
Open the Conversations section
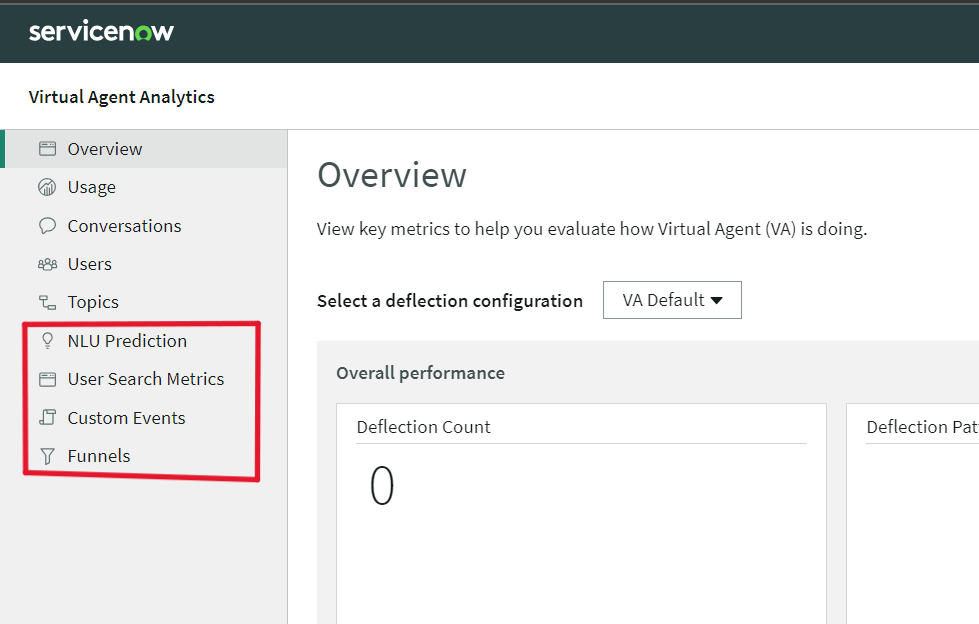click(x=124, y=225)
